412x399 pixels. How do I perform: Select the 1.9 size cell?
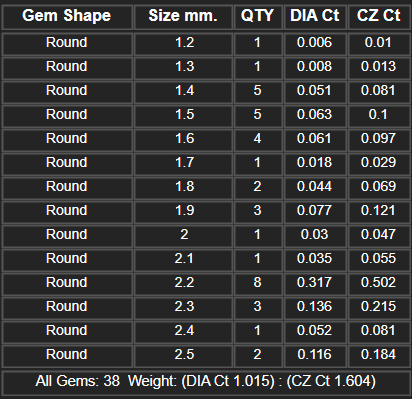click(183, 211)
